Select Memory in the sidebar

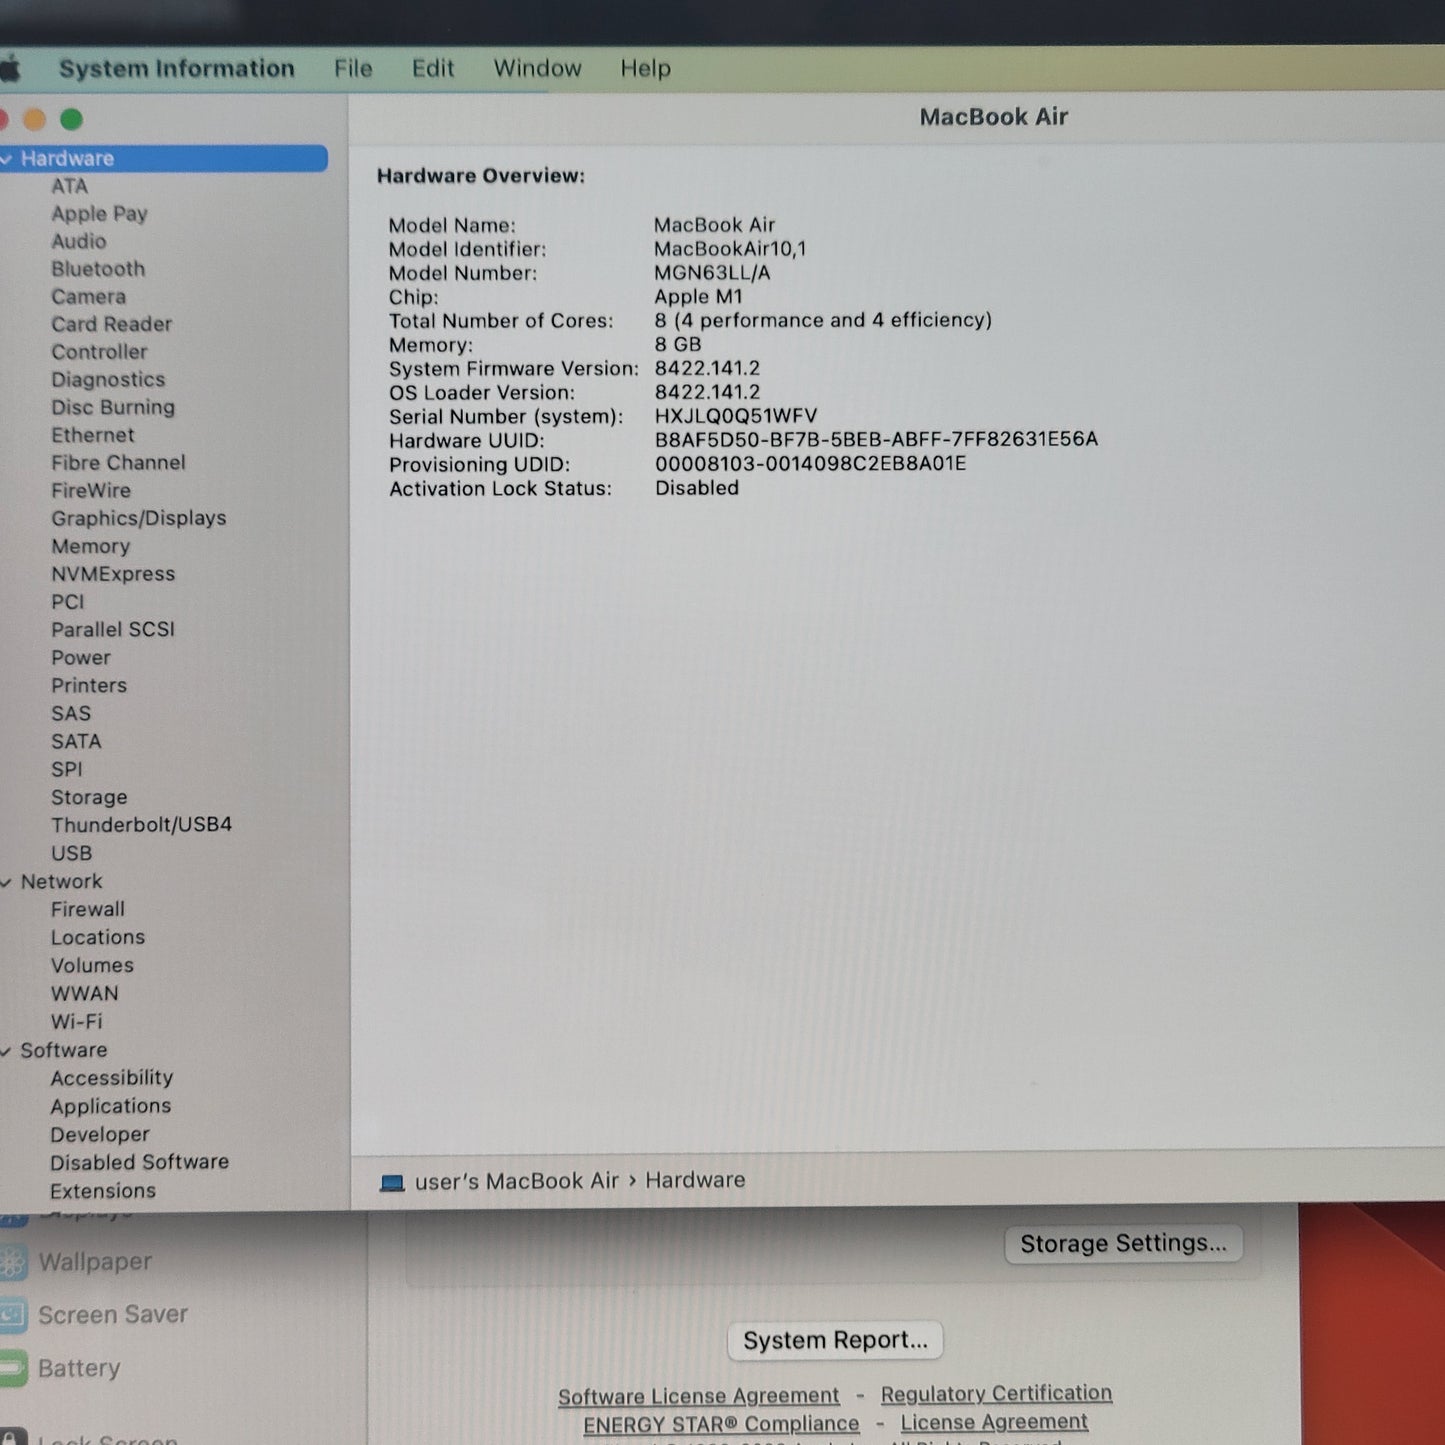[90, 546]
